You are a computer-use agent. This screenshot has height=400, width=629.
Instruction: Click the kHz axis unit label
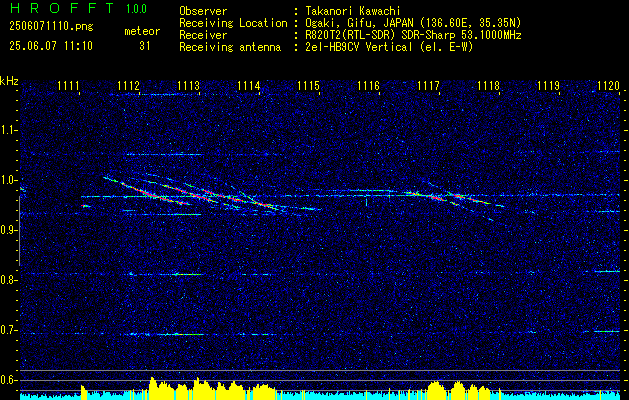tap(9, 81)
